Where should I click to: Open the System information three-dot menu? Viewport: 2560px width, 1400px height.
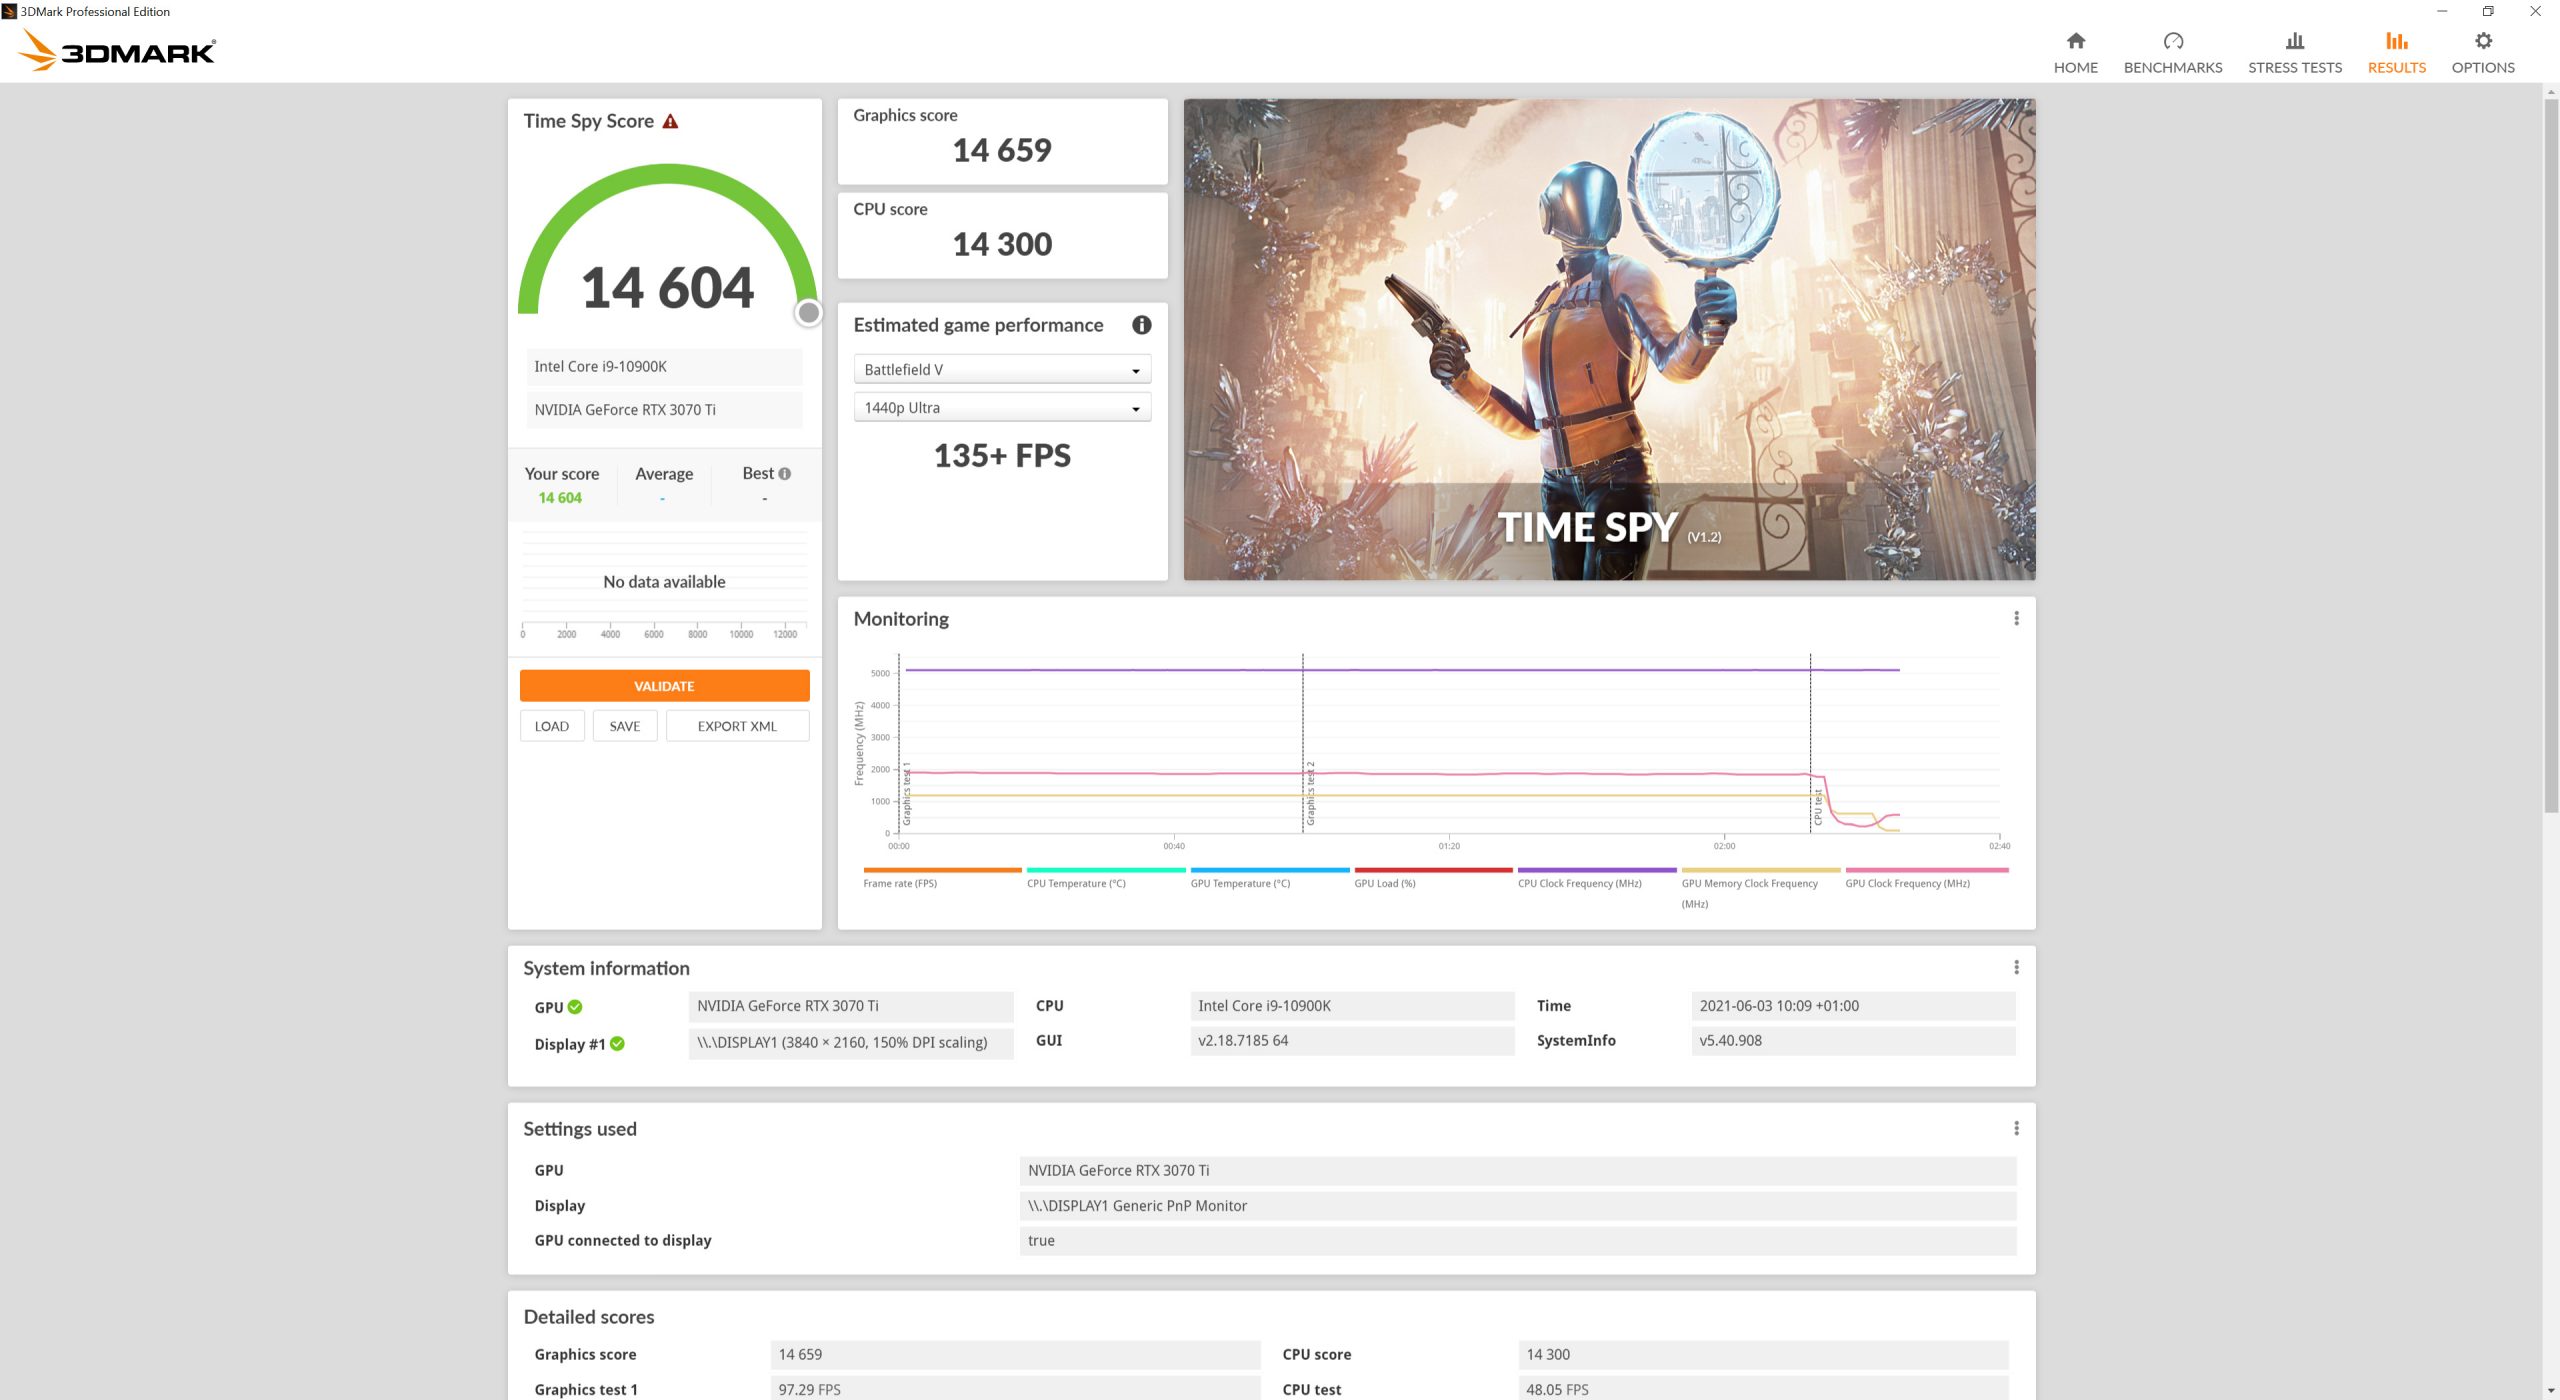point(2016,968)
